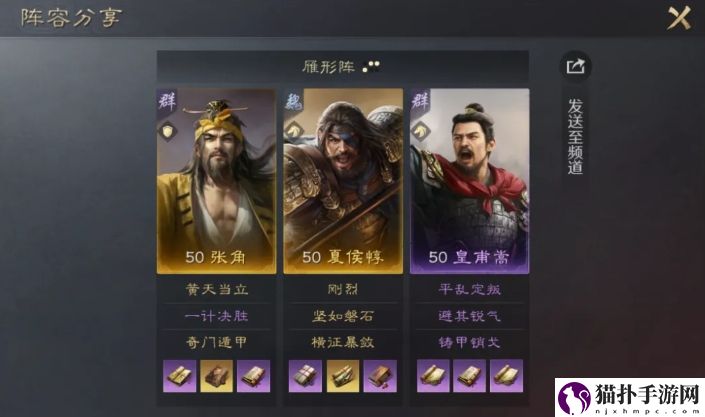Viewport: 705px width, 417px height.
Task: Open skill 奇门遁甲
Action: [x=217, y=342]
